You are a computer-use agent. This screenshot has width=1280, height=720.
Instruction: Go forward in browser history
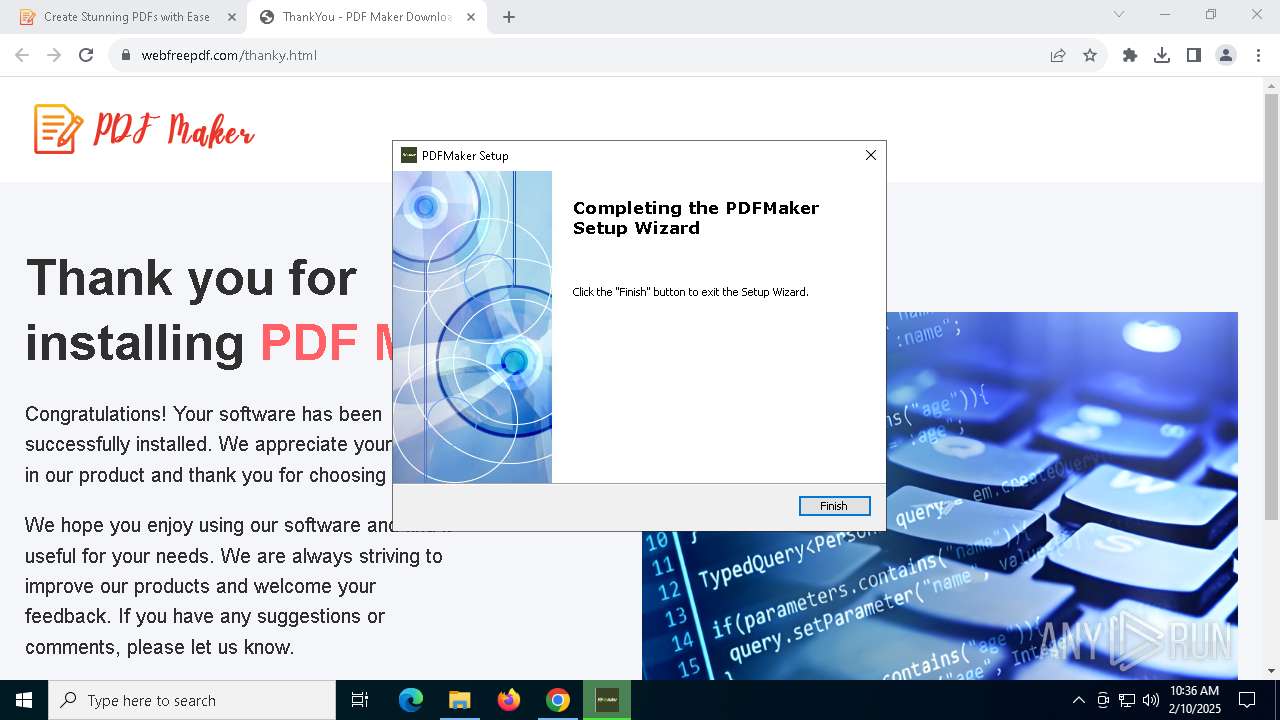54,55
